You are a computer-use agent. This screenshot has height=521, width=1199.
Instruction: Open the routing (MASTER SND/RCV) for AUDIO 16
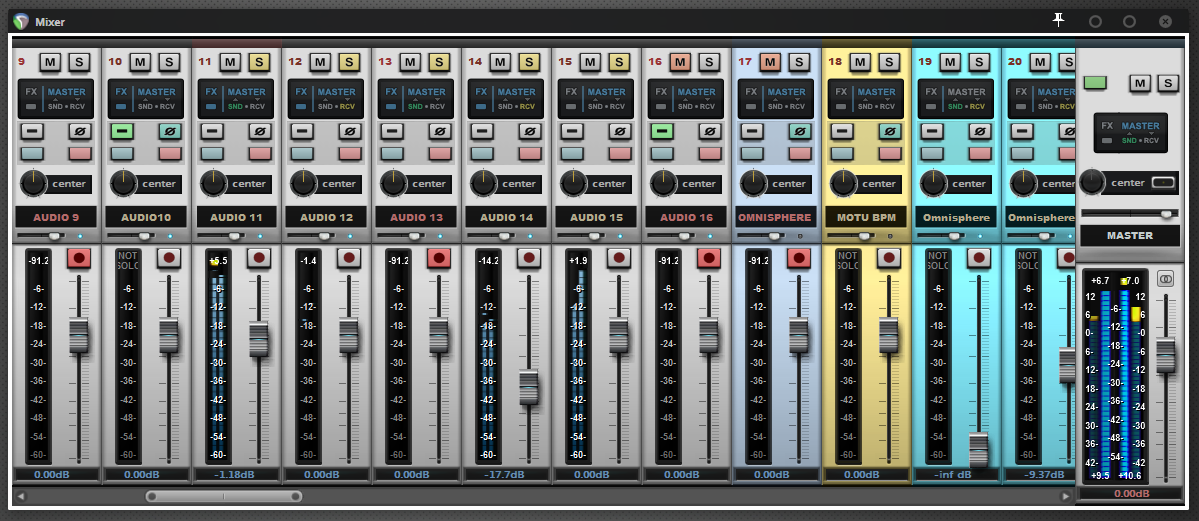[x=696, y=98]
